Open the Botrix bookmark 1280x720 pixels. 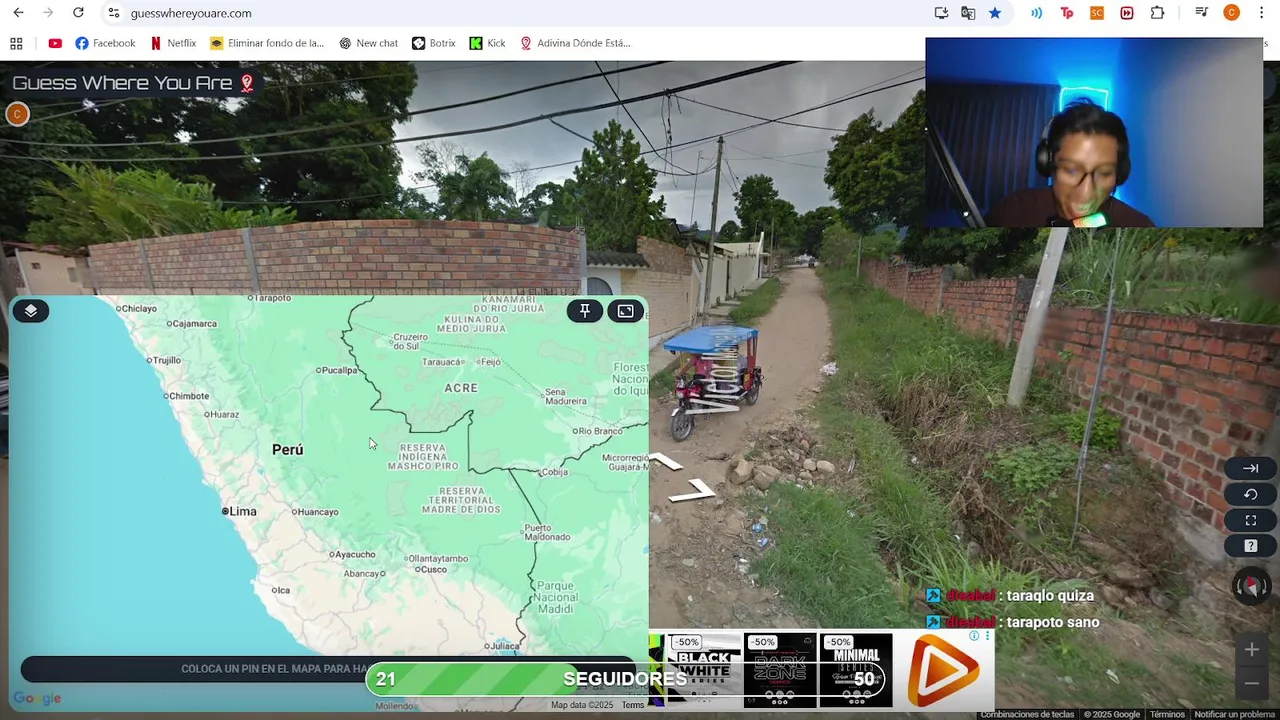pos(433,43)
